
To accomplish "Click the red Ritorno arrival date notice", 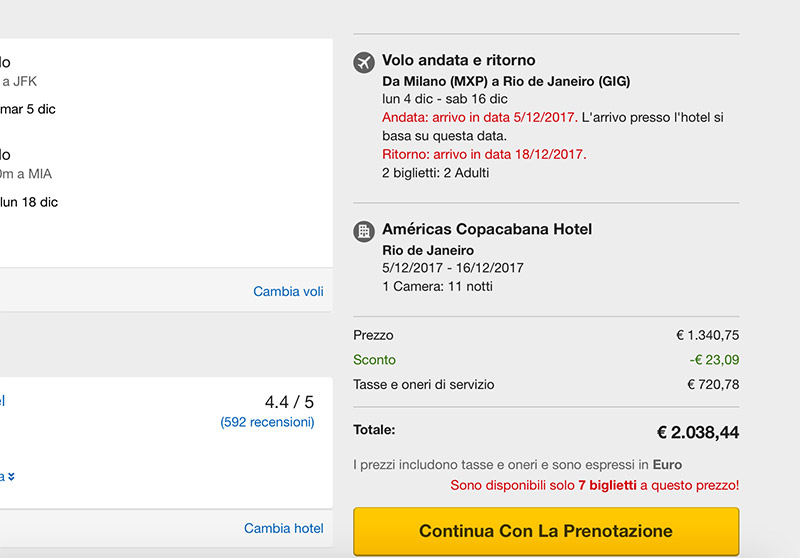I will tap(484, 155).
